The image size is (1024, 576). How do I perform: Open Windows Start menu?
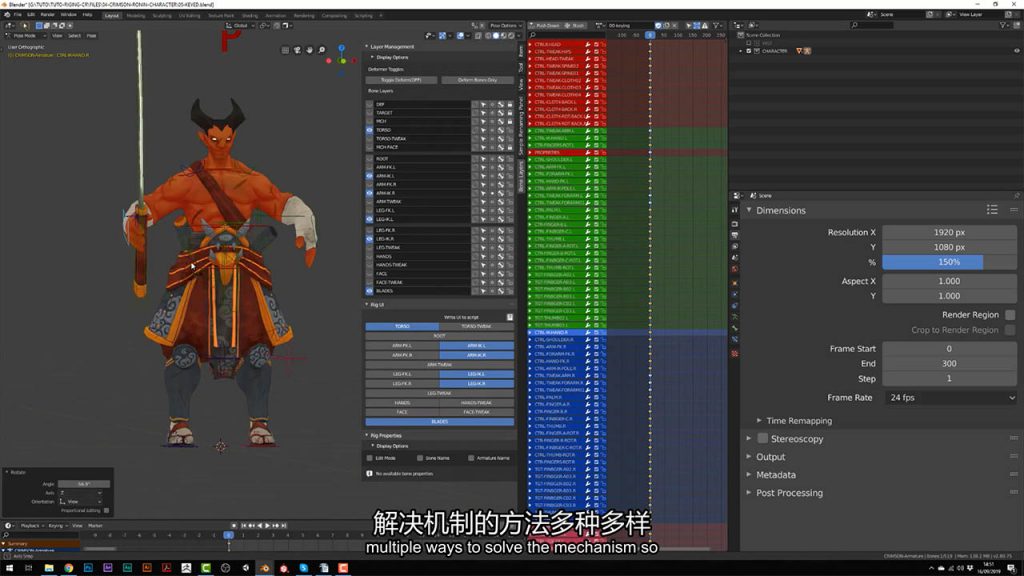click(9, 568)
